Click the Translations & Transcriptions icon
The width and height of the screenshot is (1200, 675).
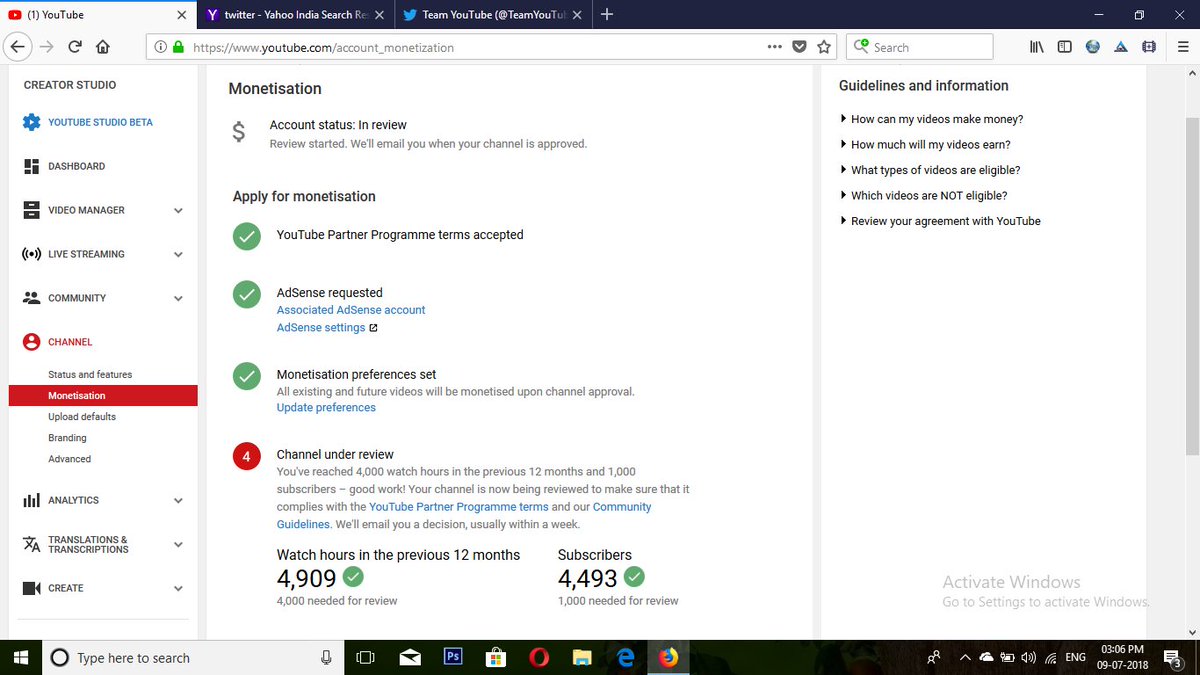(x=31, y=544)
